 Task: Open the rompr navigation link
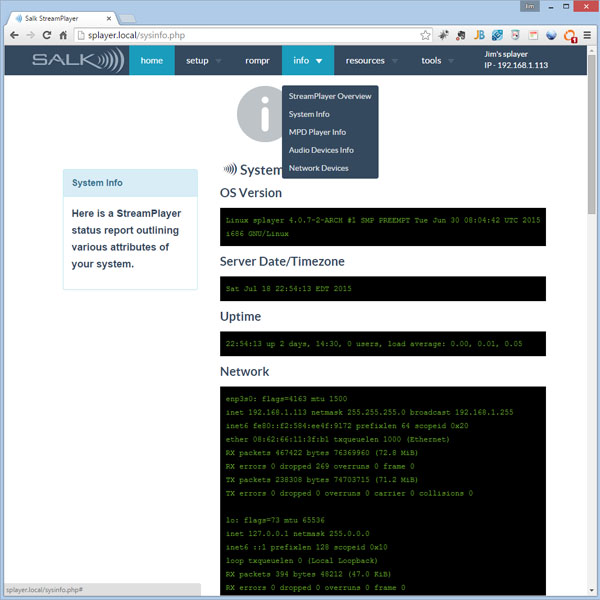(257, 60)
